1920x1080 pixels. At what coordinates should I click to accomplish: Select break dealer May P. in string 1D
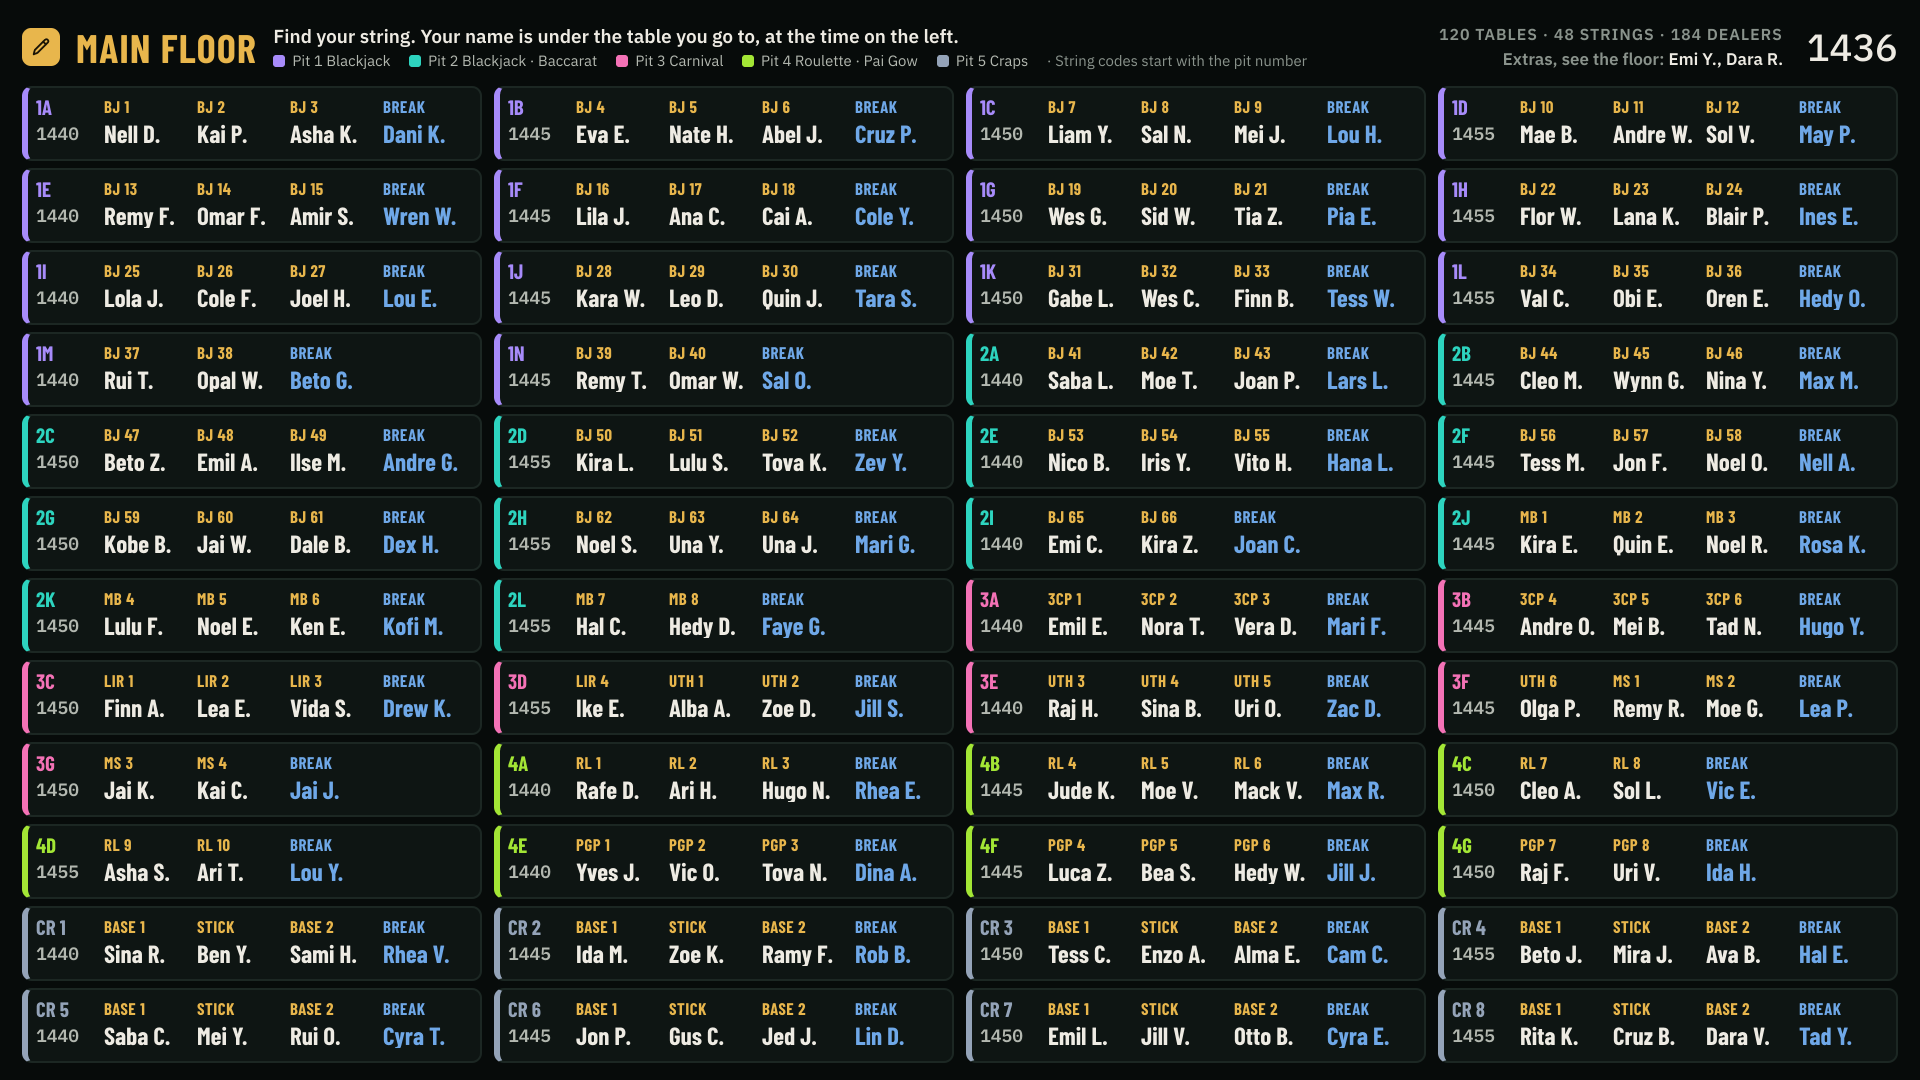click(1827, 135)
